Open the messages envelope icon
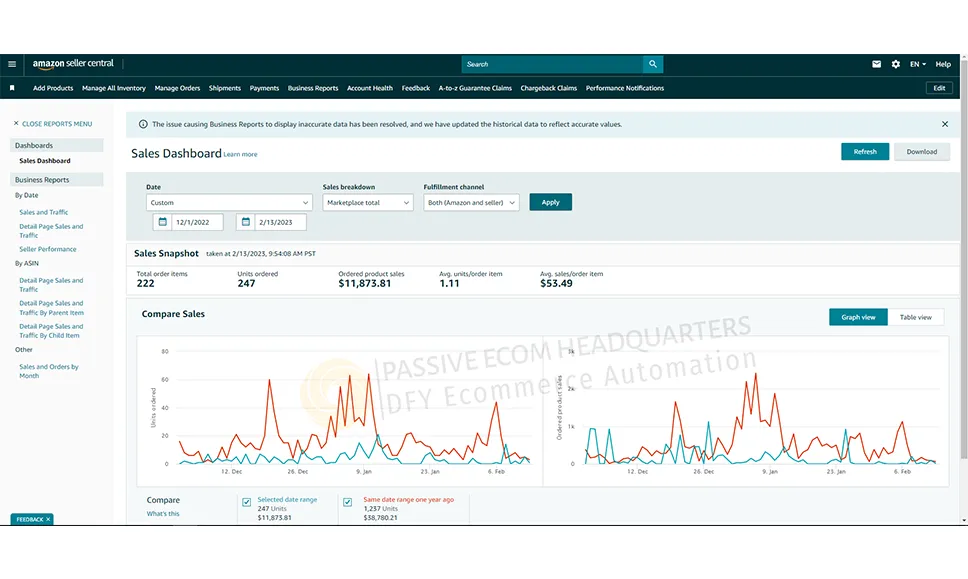This screenshot has height=579, width=968. point(876,64)
